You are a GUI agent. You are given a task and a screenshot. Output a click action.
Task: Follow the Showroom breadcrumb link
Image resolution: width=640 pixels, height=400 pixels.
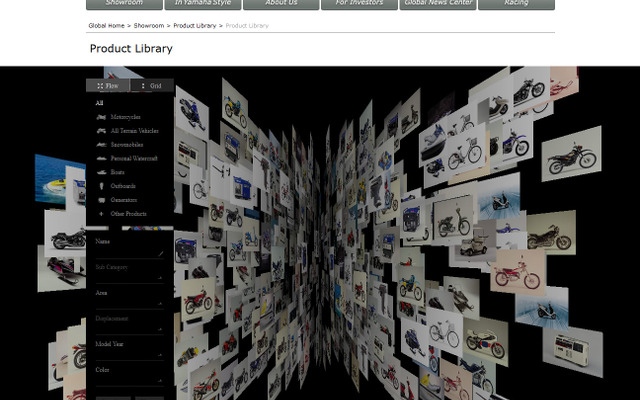click(x=149, y=25)
